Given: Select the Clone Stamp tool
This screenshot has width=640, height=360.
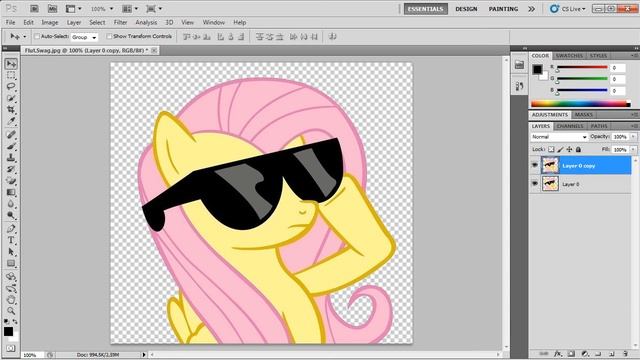Looking at the screenshot, I should point(11,158).
